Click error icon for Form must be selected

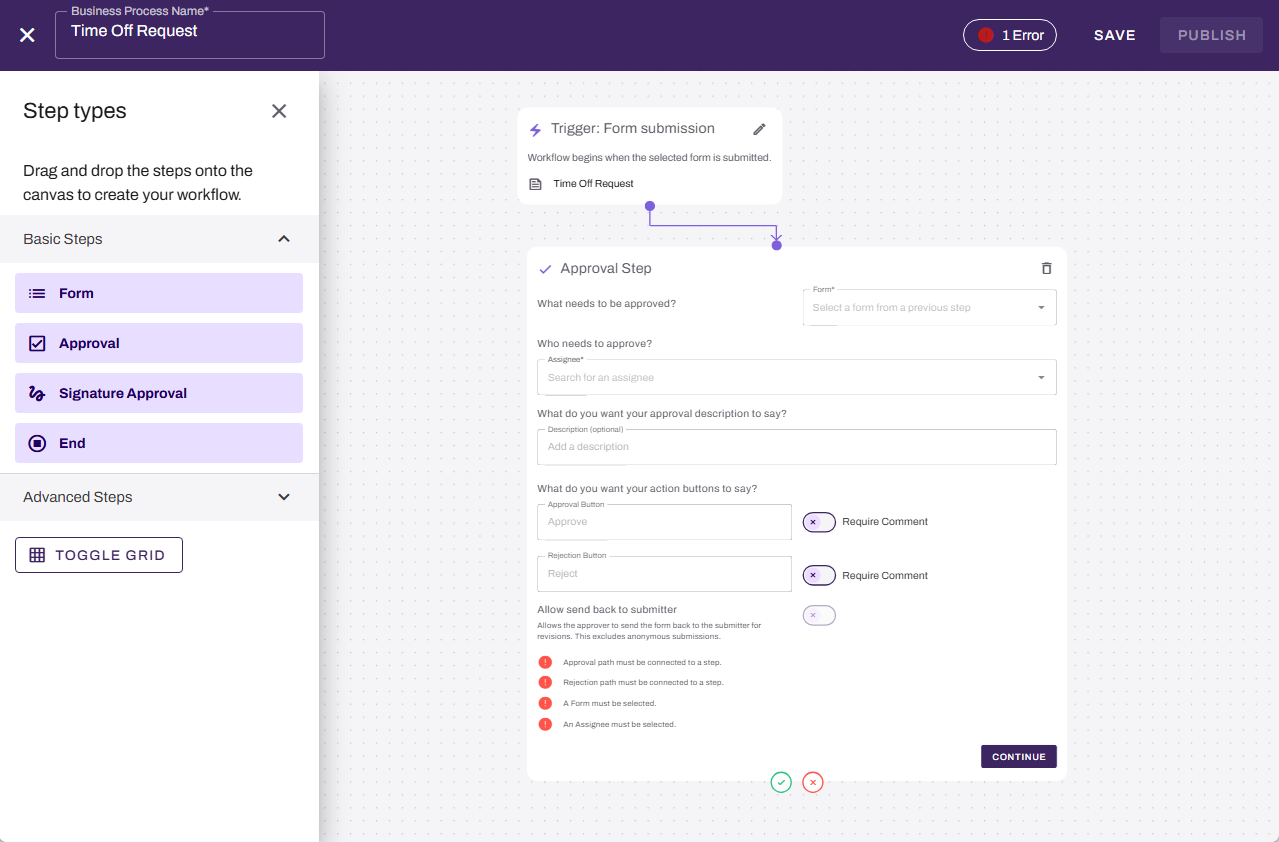click(545, 703)
